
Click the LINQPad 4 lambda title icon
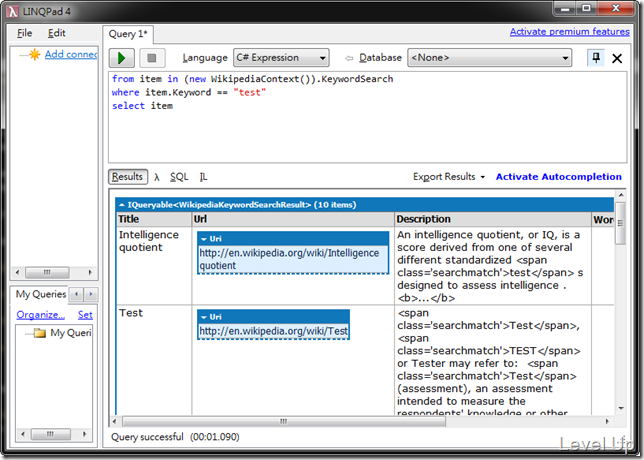point(13,12)
